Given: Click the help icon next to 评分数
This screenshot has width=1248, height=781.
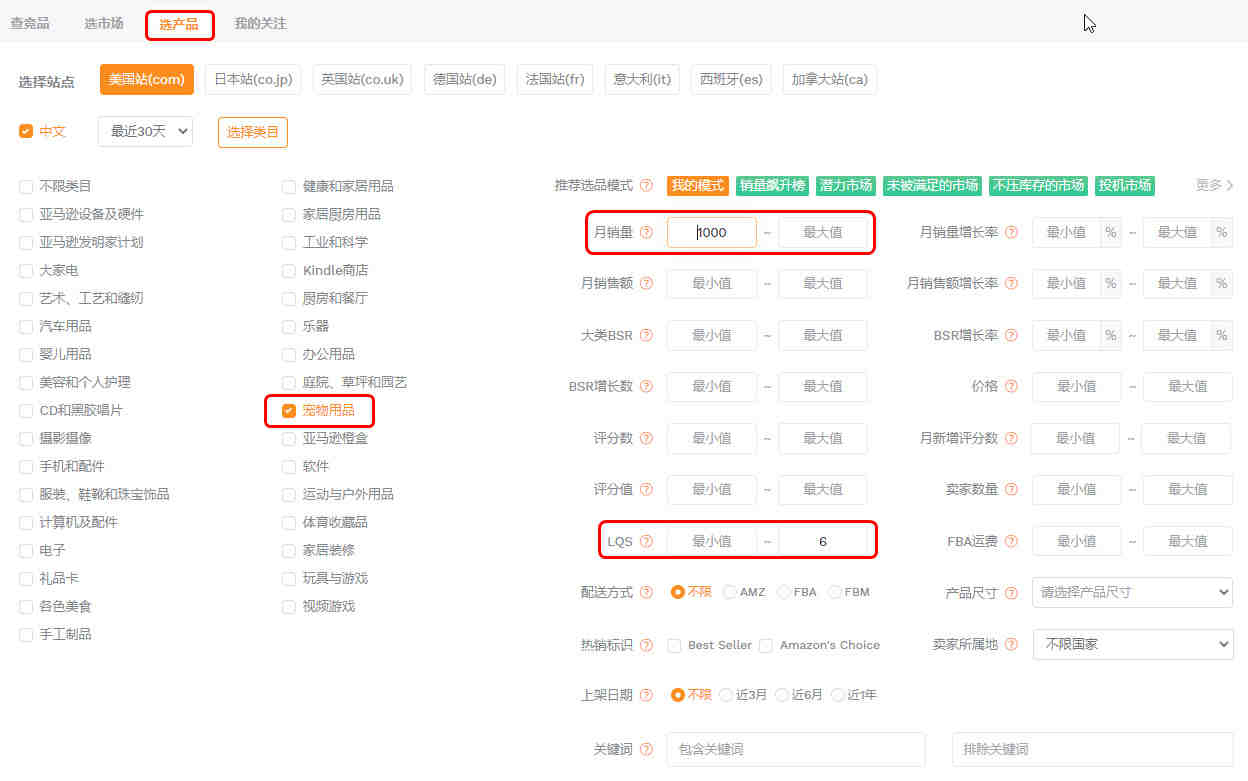Looking at the screenshot, I should 646,438.
